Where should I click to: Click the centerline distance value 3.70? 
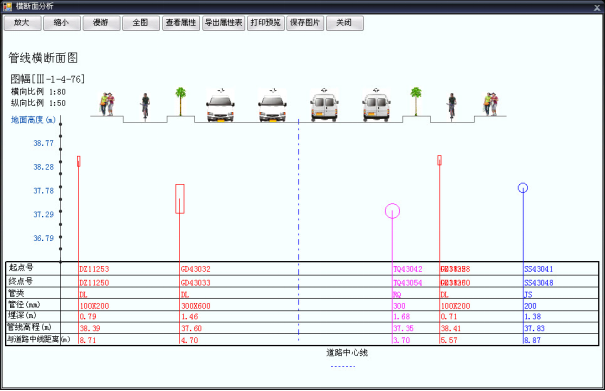pos(402,340)
